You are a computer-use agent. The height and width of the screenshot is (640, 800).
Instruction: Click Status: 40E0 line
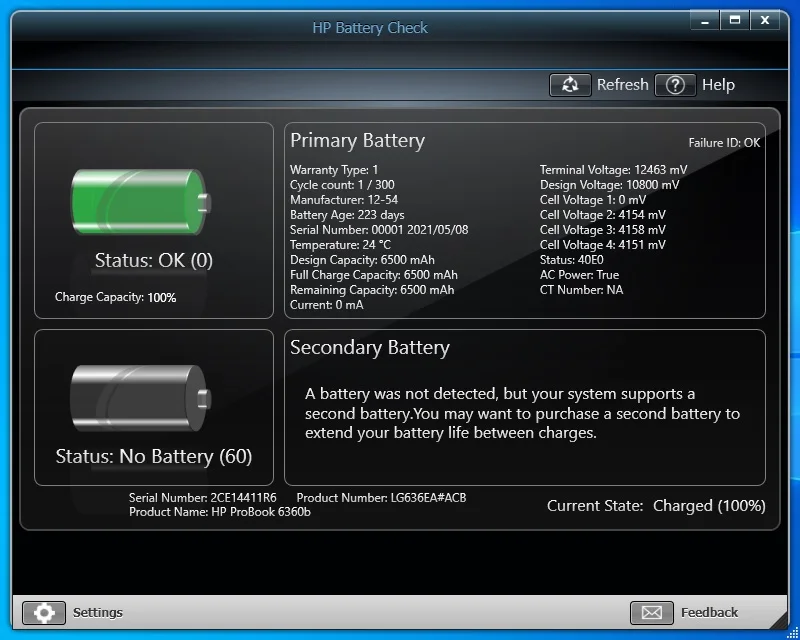(572, 260)
